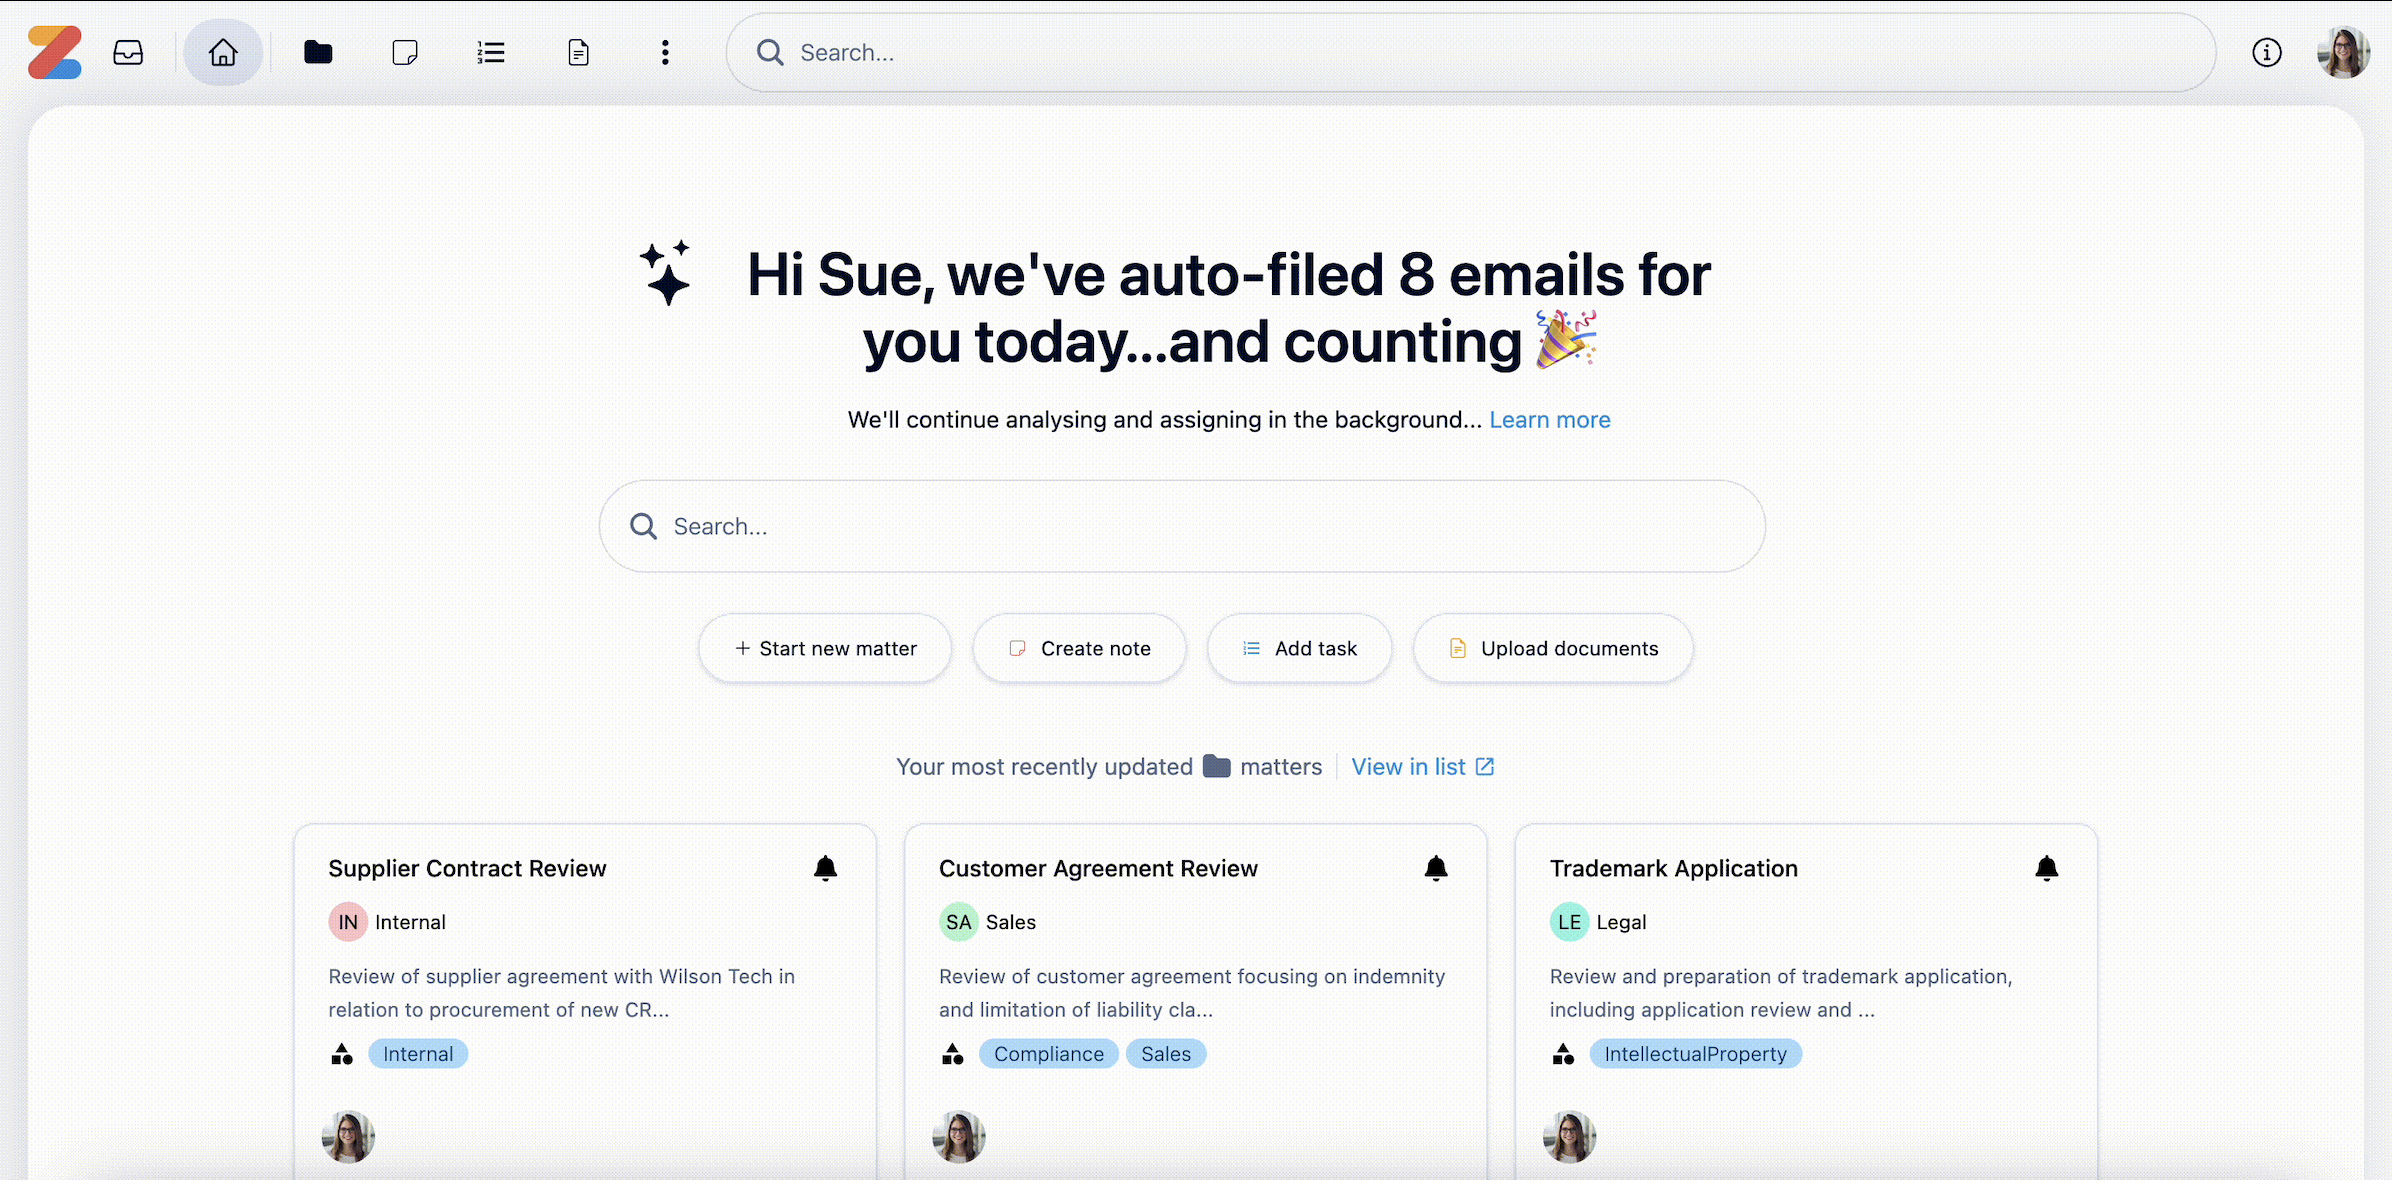Click the Add task button

[1299, 649]
